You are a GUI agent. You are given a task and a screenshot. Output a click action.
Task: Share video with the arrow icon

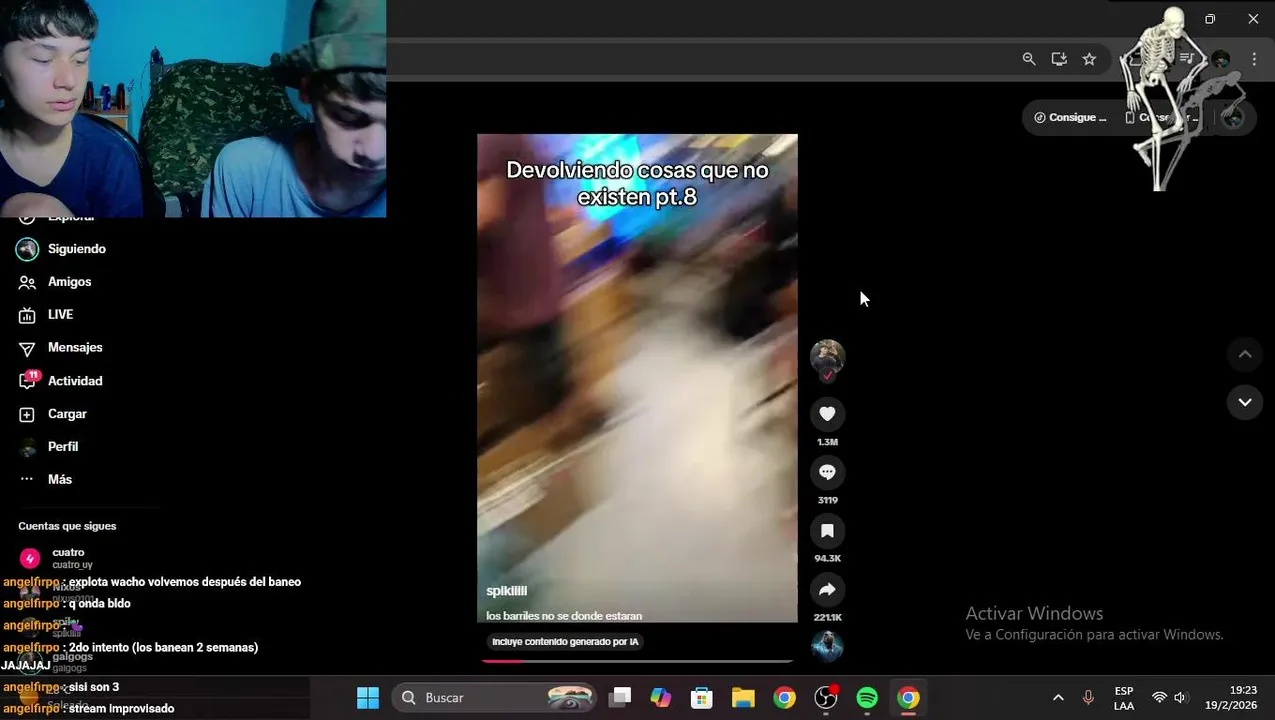click(x=827, y=590)
